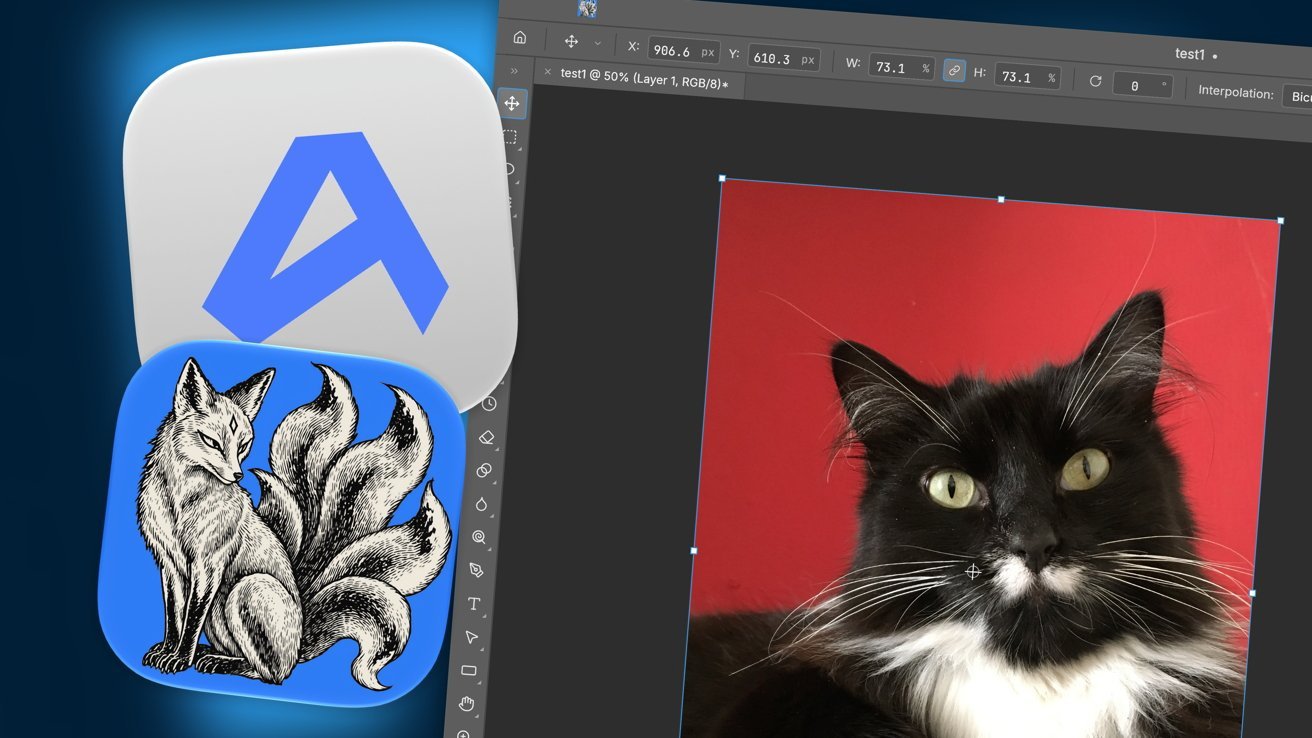Screen dimensions: 1312x738
Task: Click the "Interpolation:" label
Action: 1236,92
